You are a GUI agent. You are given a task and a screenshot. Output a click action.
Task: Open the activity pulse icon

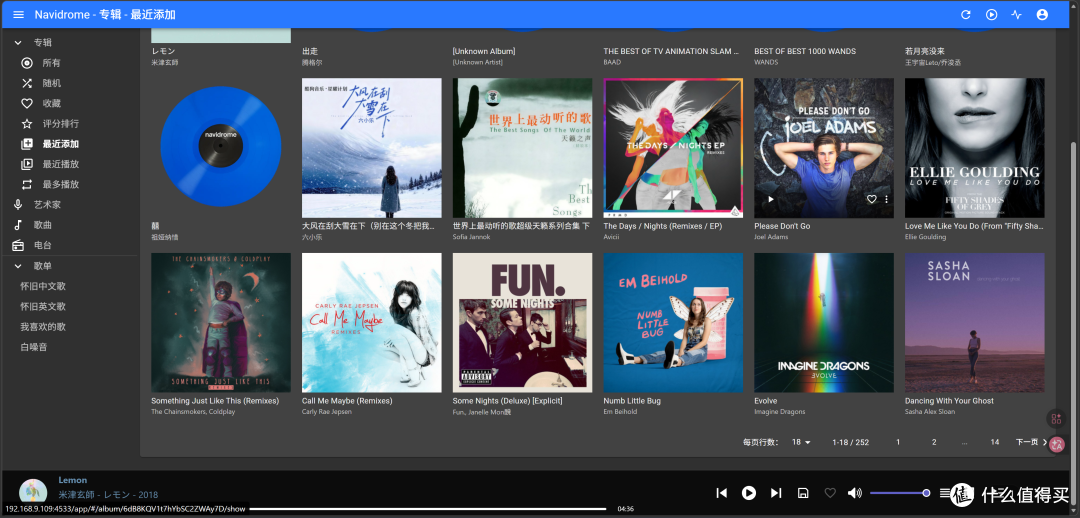[x=1017, y=14]
